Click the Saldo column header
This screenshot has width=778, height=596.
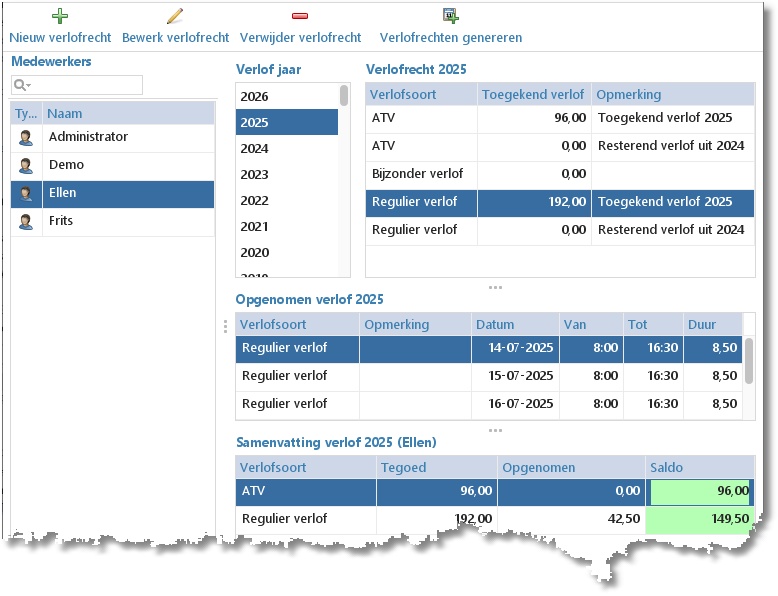(700, 467)
